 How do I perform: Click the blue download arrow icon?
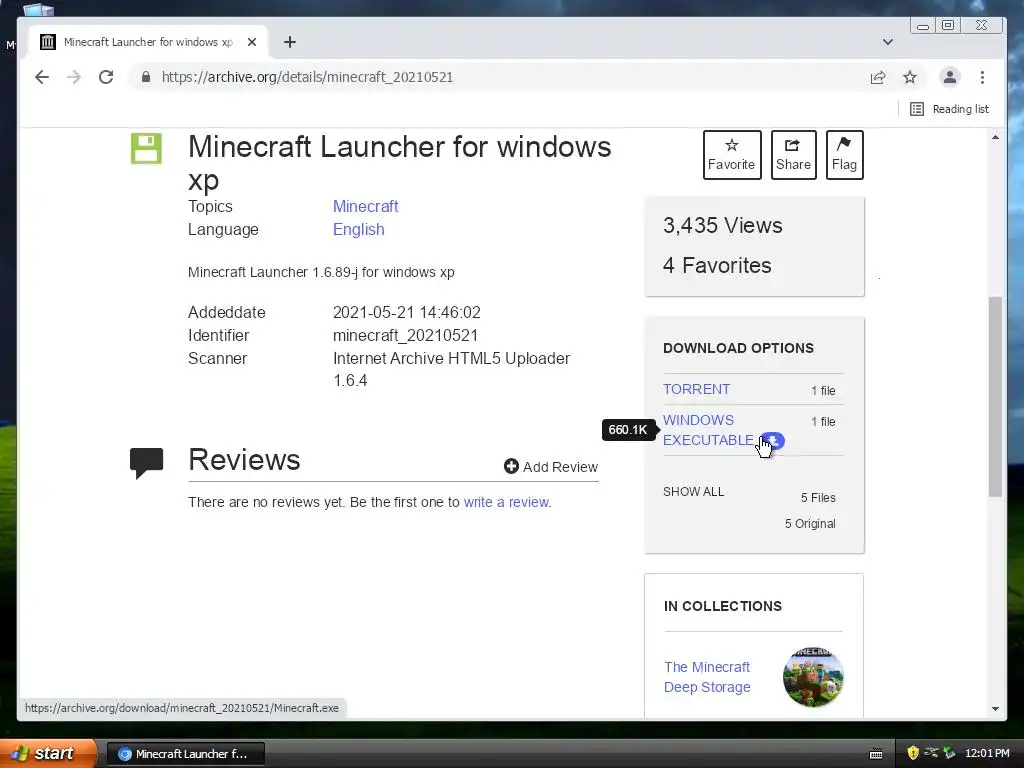773,440
